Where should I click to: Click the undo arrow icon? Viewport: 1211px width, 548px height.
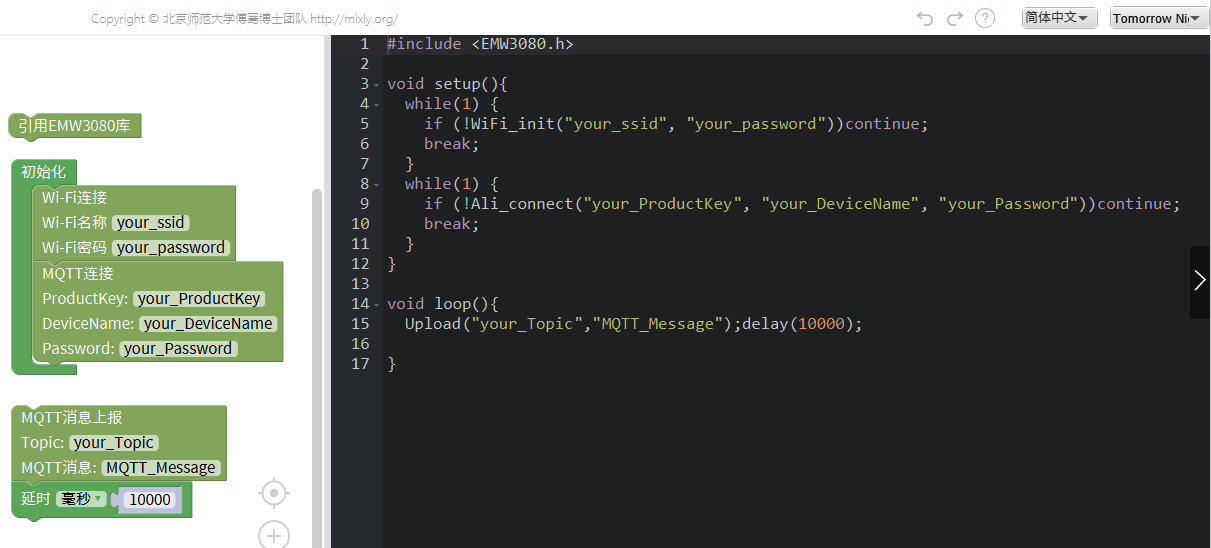[x=925, y=18]
